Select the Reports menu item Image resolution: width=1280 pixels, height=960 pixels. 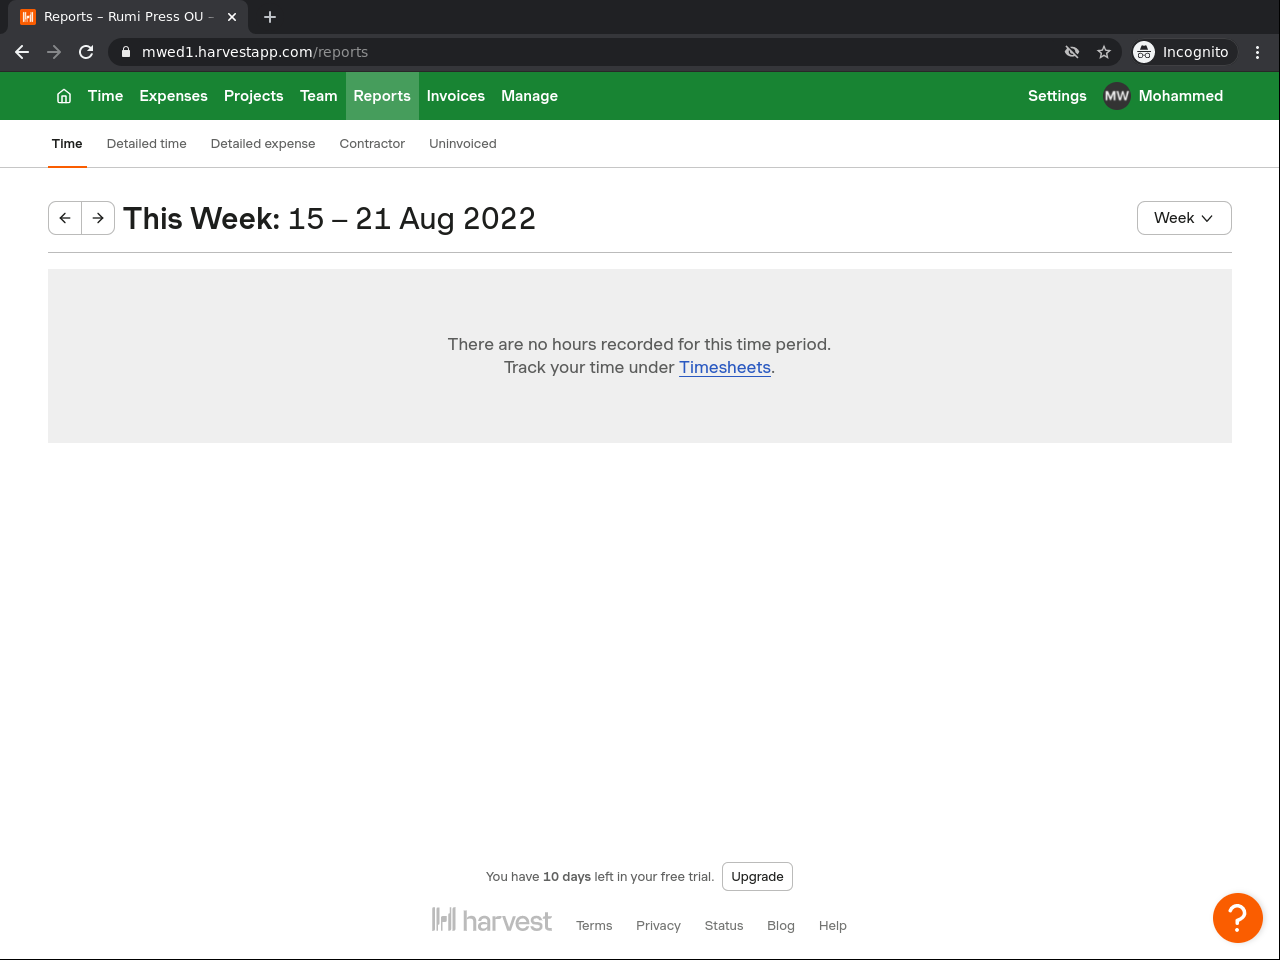click(382, 96)
